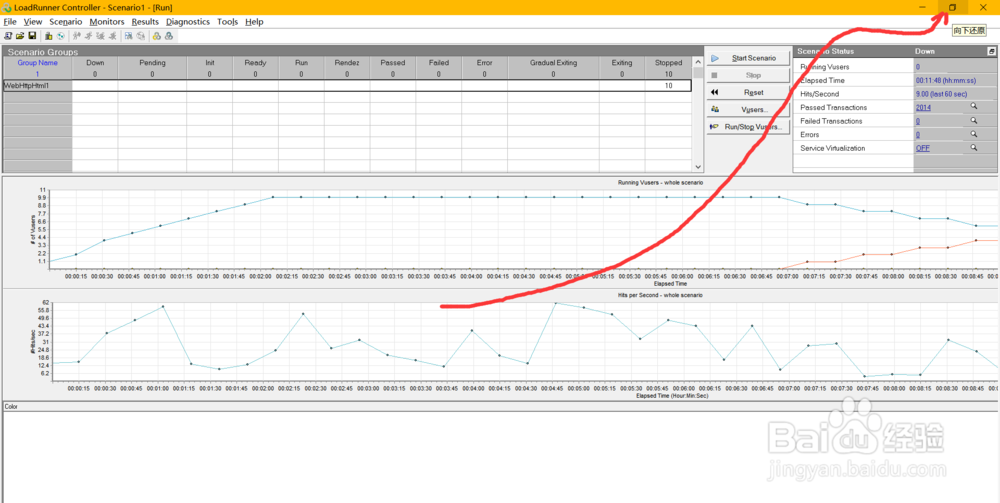
Task: Open the Results menu
Action: coord(145,22)
